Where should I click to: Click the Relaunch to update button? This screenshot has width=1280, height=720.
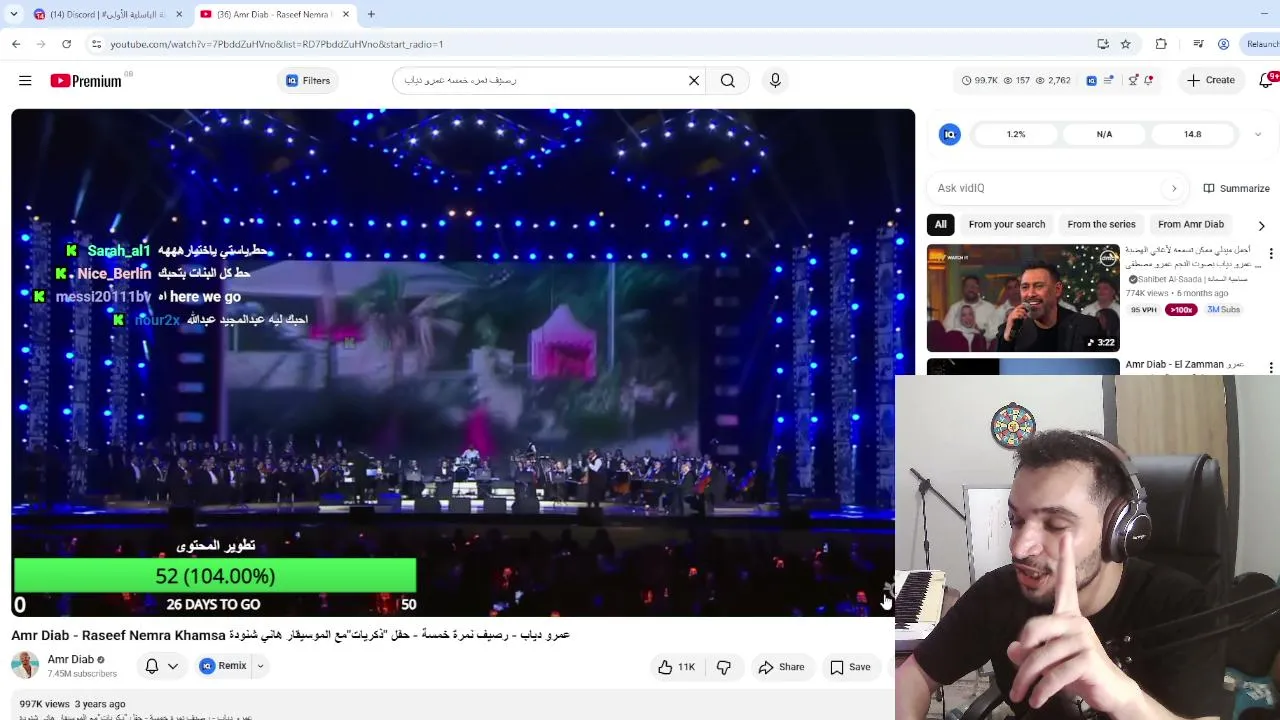click(1262, 44)
